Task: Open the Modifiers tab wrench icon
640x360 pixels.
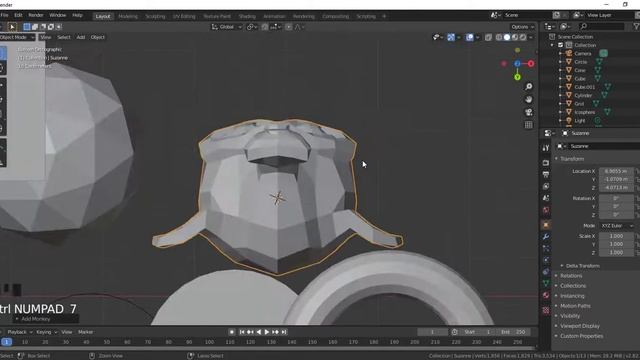Action: point(546,237)
